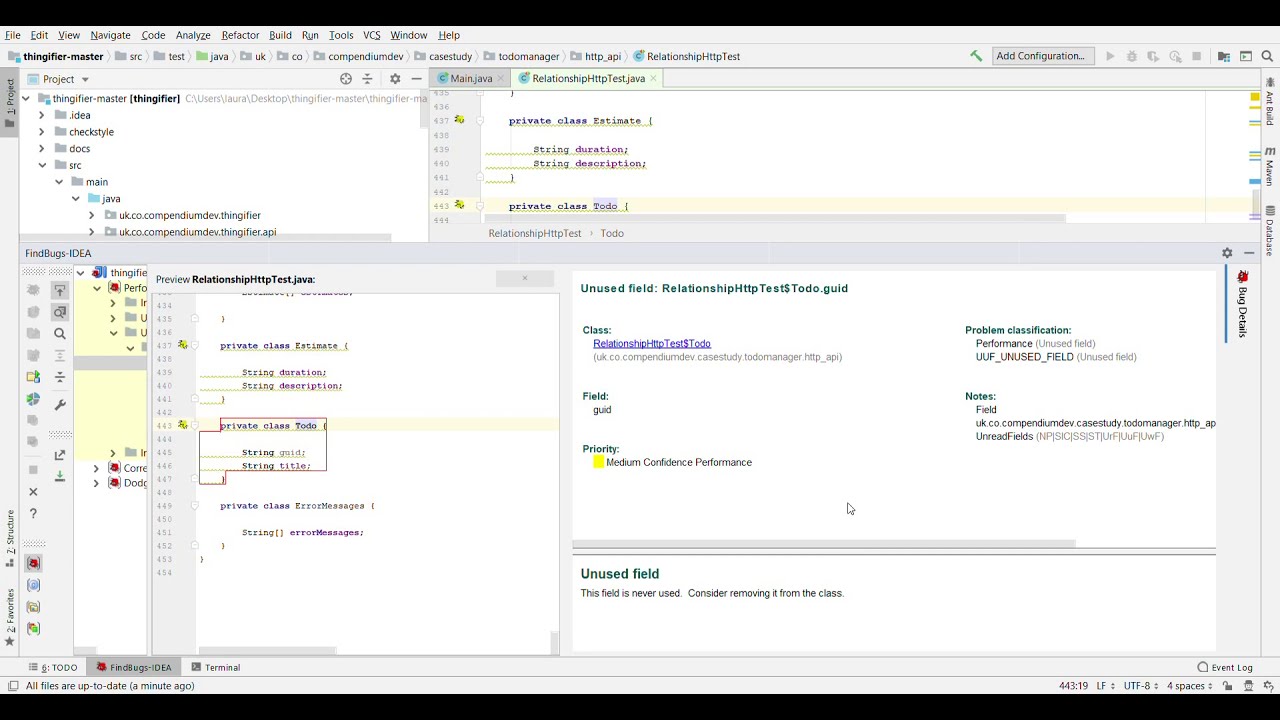Open FindBugs help question mark icon
The height and width of the screenshot is (720, 1280).
click(x=33, y=513)
